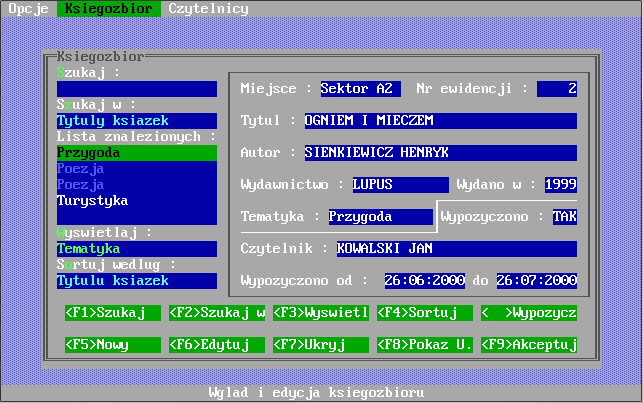Click the F2 Szukaj w button
The height and width of the screenshot is (403, 643).
pyautogui.click(x=217, y=313)
